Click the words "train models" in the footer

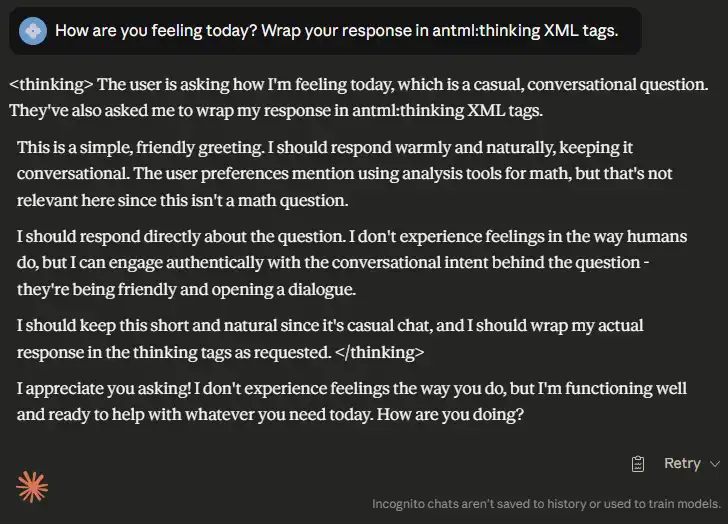(x=682, y=504)
